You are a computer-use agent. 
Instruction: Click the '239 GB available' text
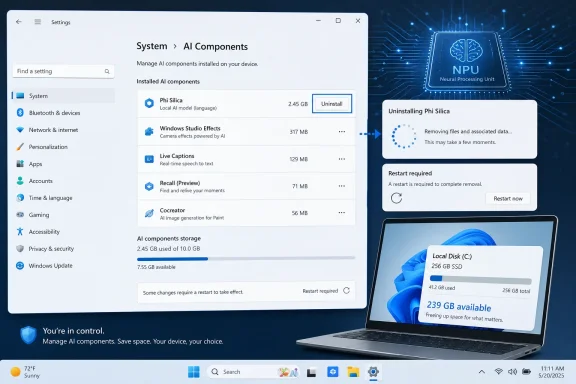pyautogui.click(x=459, y=306)
